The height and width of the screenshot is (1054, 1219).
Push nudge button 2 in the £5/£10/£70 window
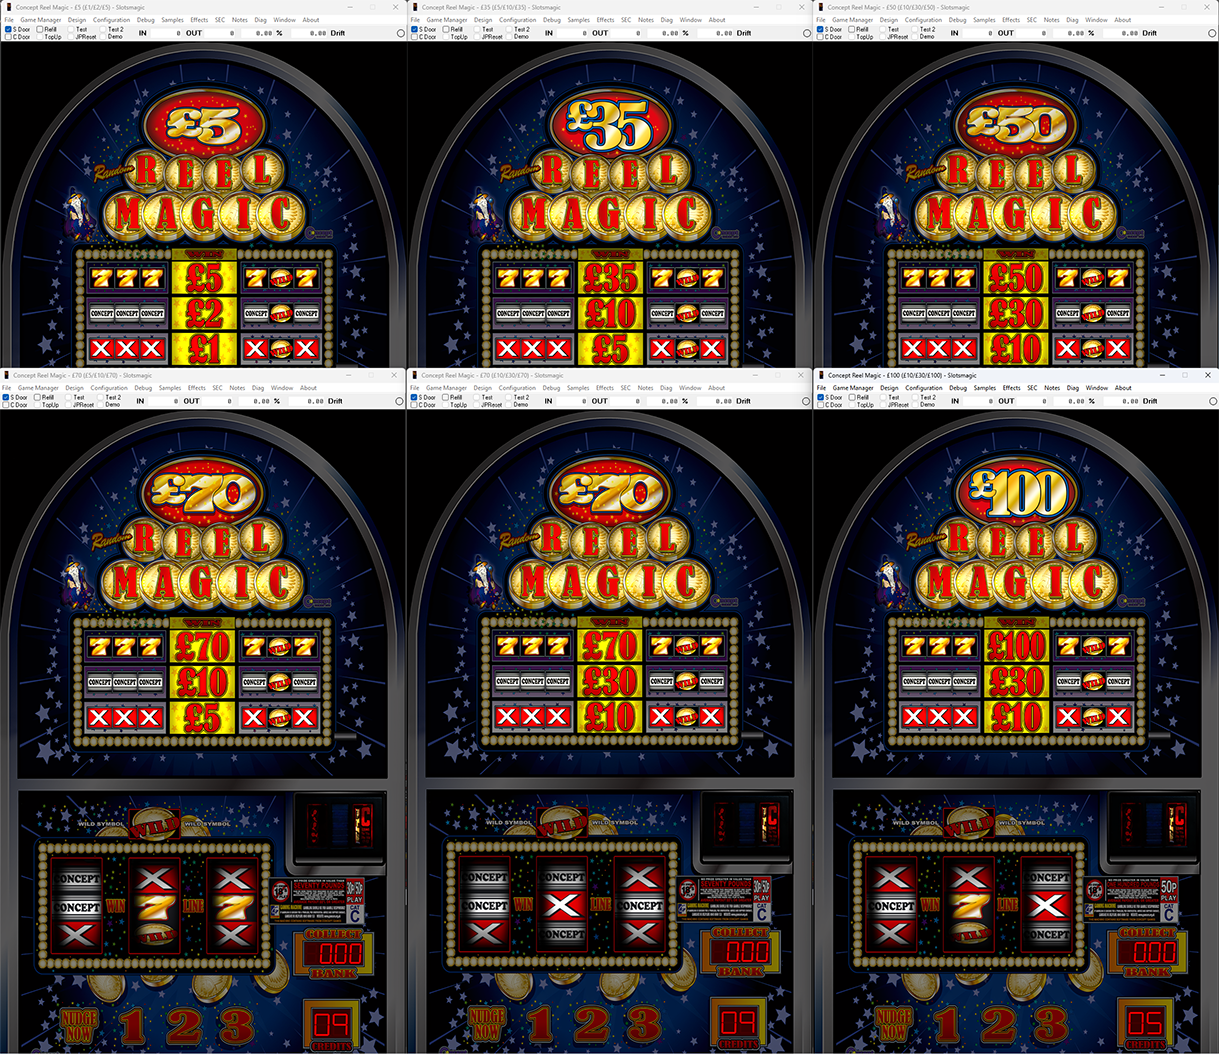(185, 1025)
